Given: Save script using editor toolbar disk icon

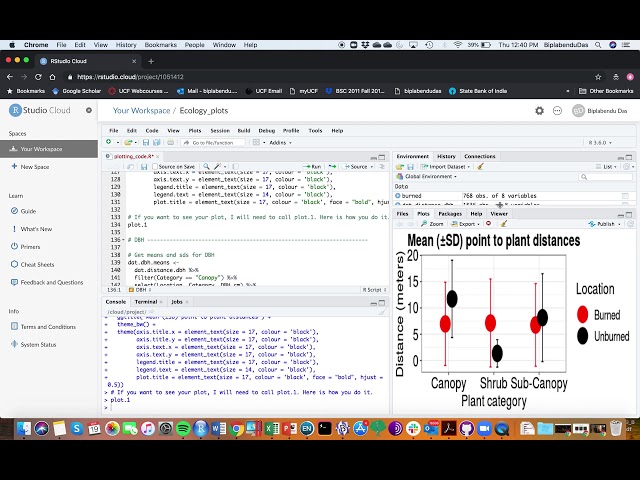Looking at the screenshot, I should point(144,167).
